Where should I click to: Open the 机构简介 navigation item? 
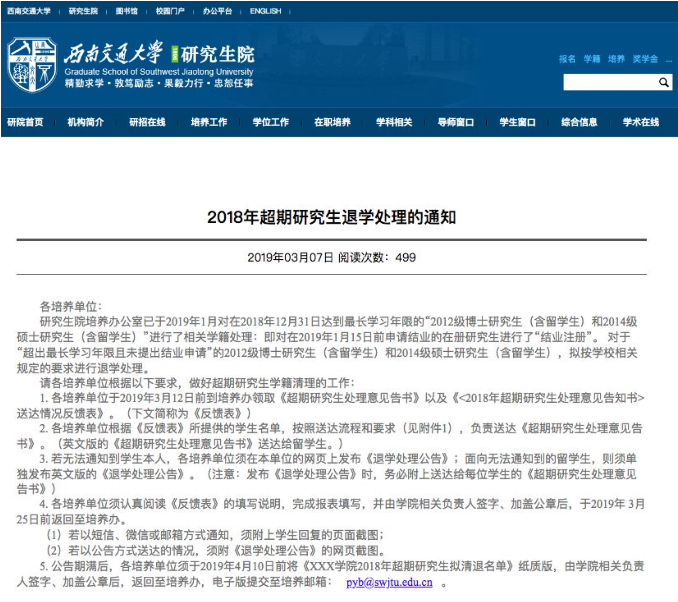[86, 122]
